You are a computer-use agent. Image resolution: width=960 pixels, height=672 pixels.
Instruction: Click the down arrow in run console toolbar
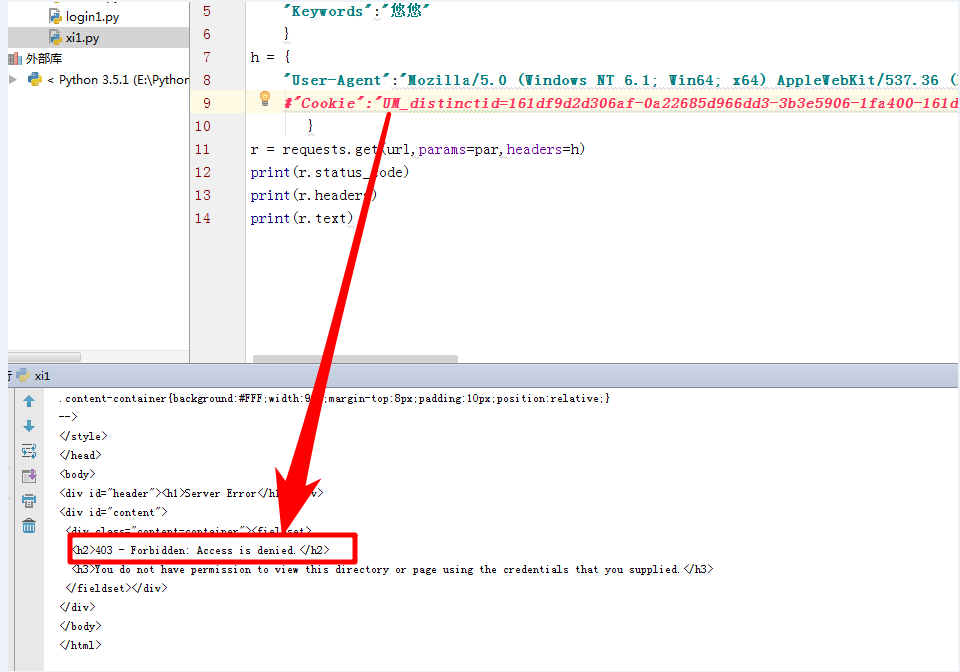tap(29, 426)
